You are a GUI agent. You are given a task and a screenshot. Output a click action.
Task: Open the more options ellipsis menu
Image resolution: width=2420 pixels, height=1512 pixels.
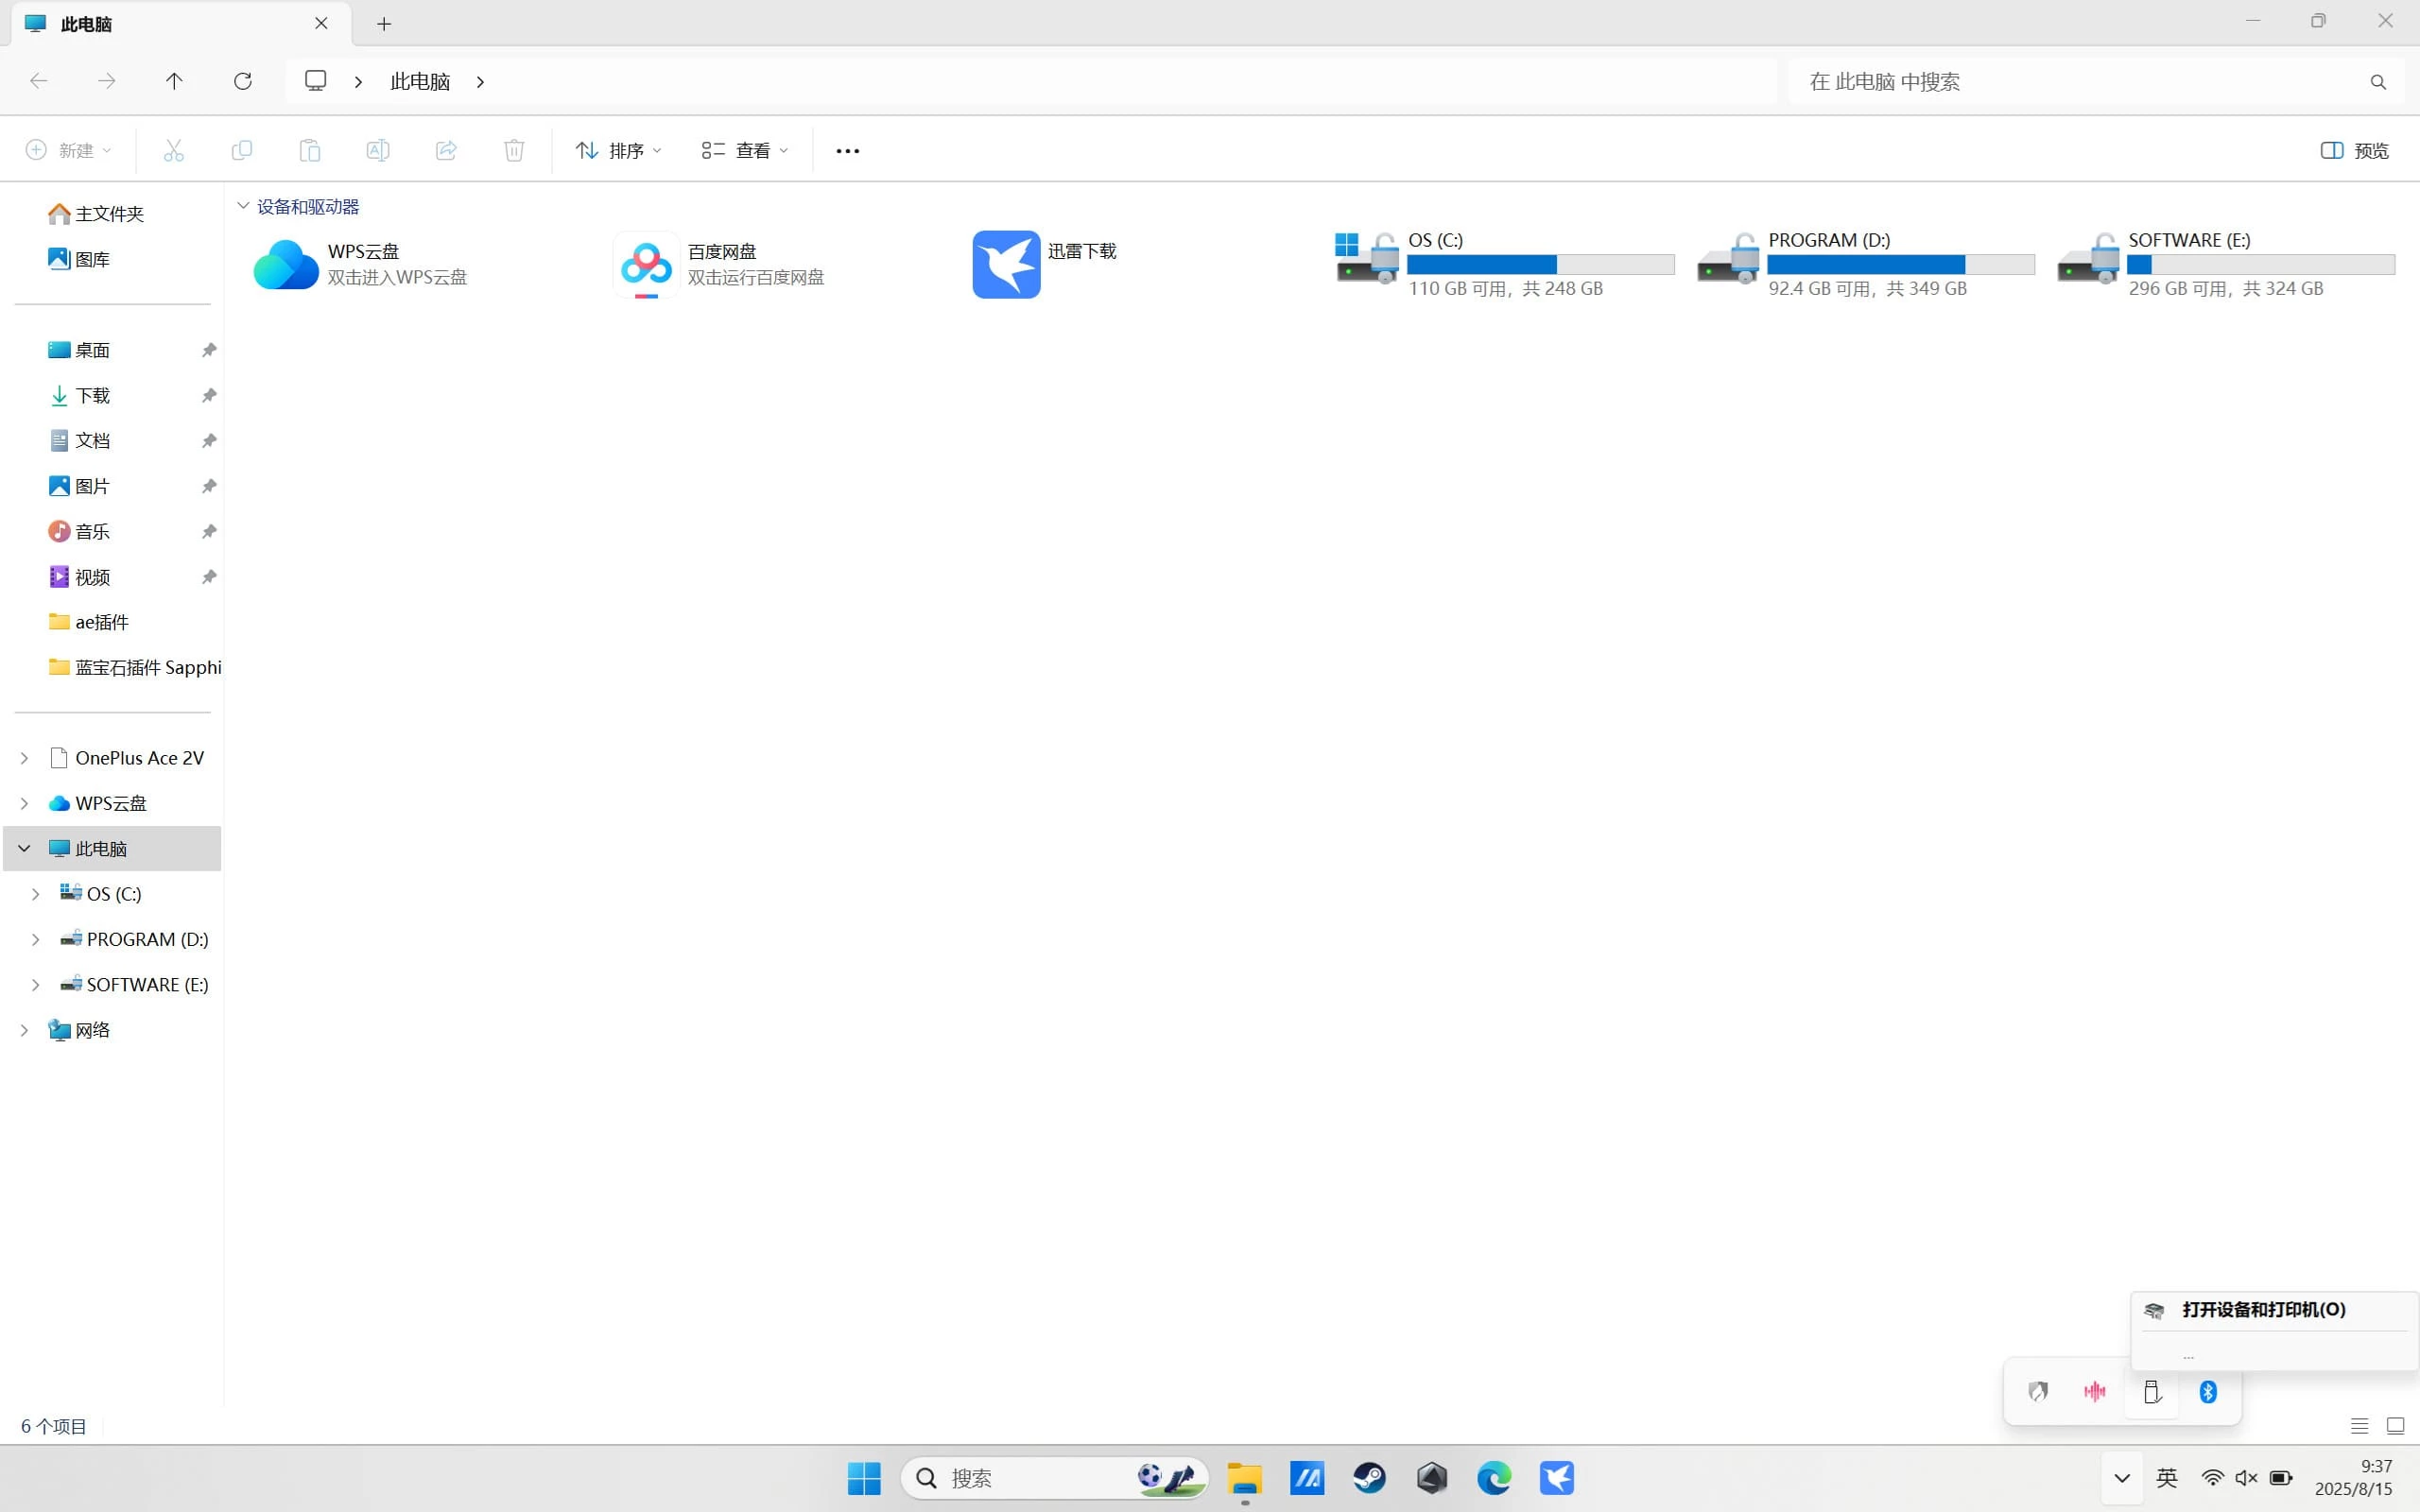click(847, 150)
